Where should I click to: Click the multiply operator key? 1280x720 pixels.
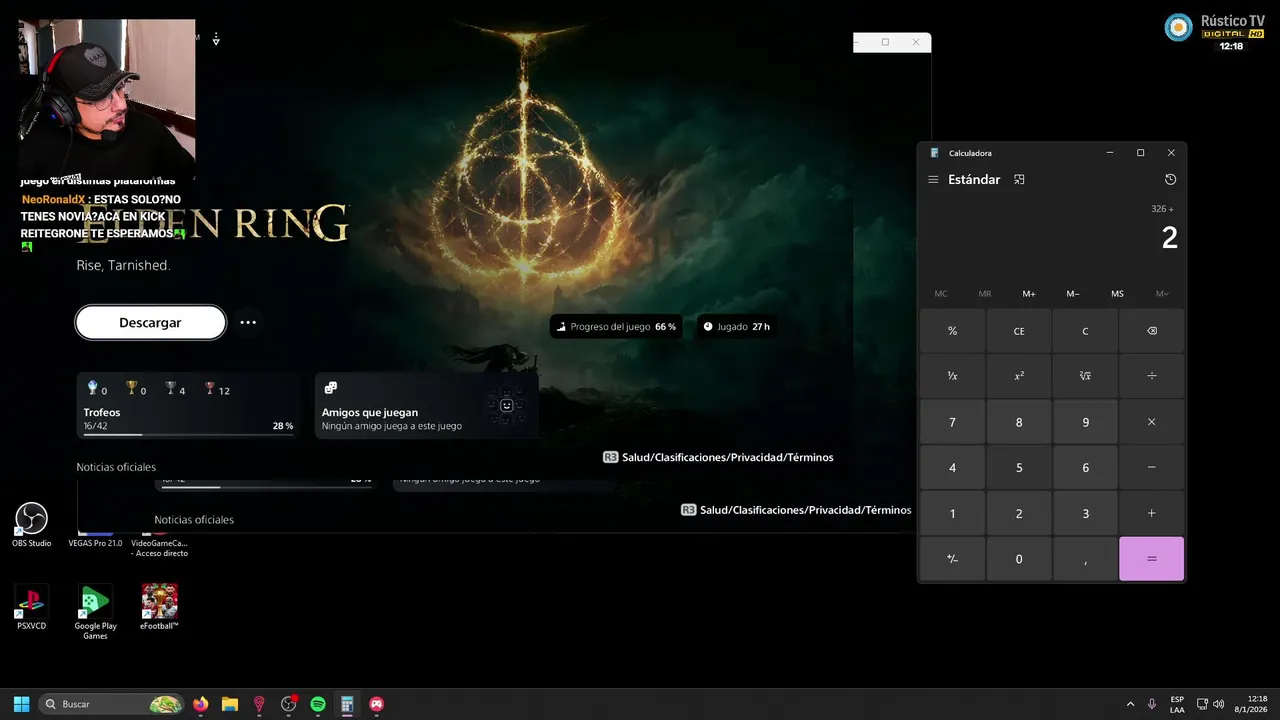coord(1151,422)
